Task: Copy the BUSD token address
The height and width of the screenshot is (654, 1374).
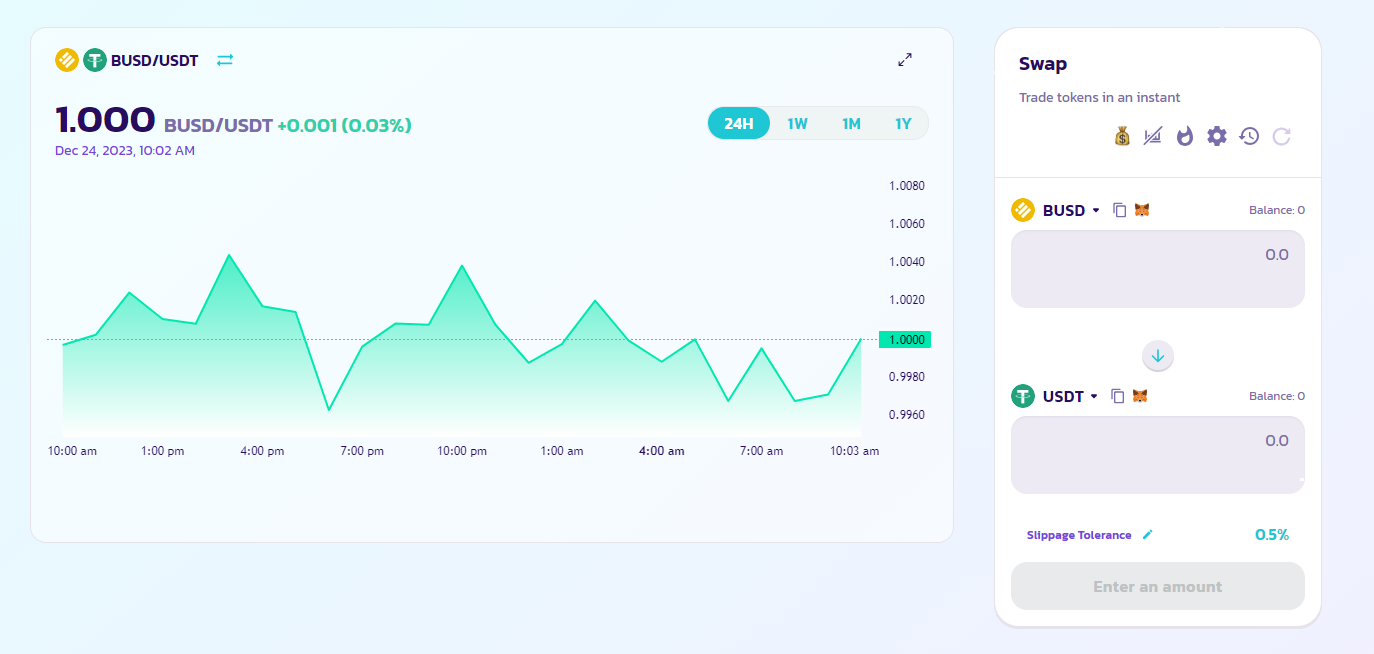Action: [1120, 210]
